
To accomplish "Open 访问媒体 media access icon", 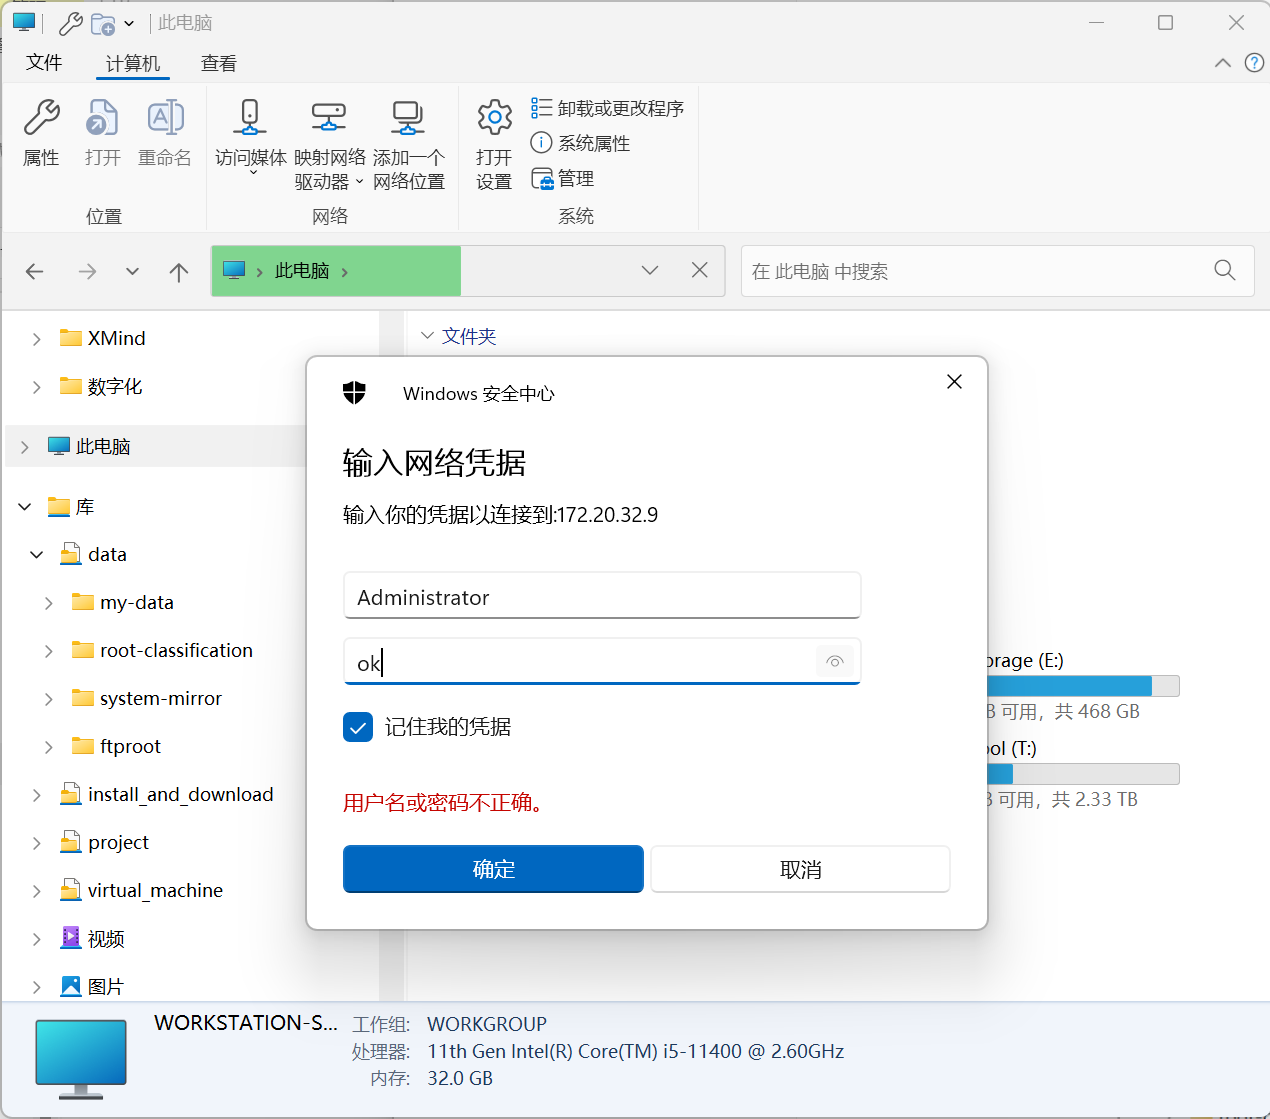I will click(x=250, y=118).
